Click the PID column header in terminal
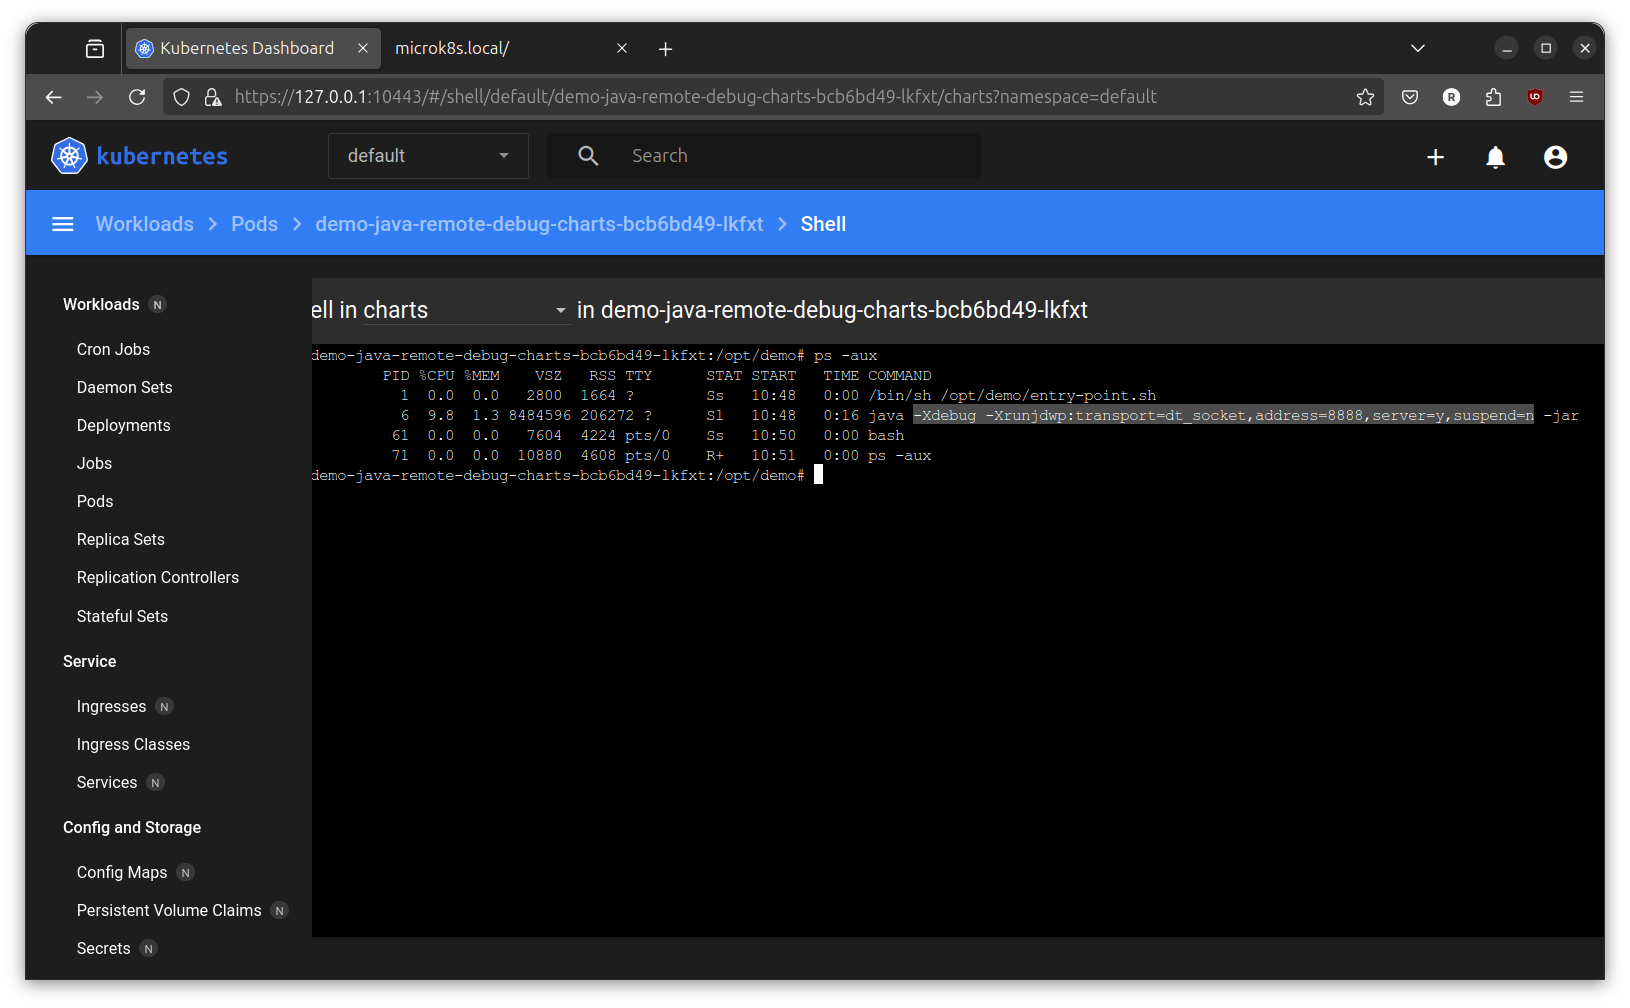This screenshot has width=1630, height=1008. (396, 375)
